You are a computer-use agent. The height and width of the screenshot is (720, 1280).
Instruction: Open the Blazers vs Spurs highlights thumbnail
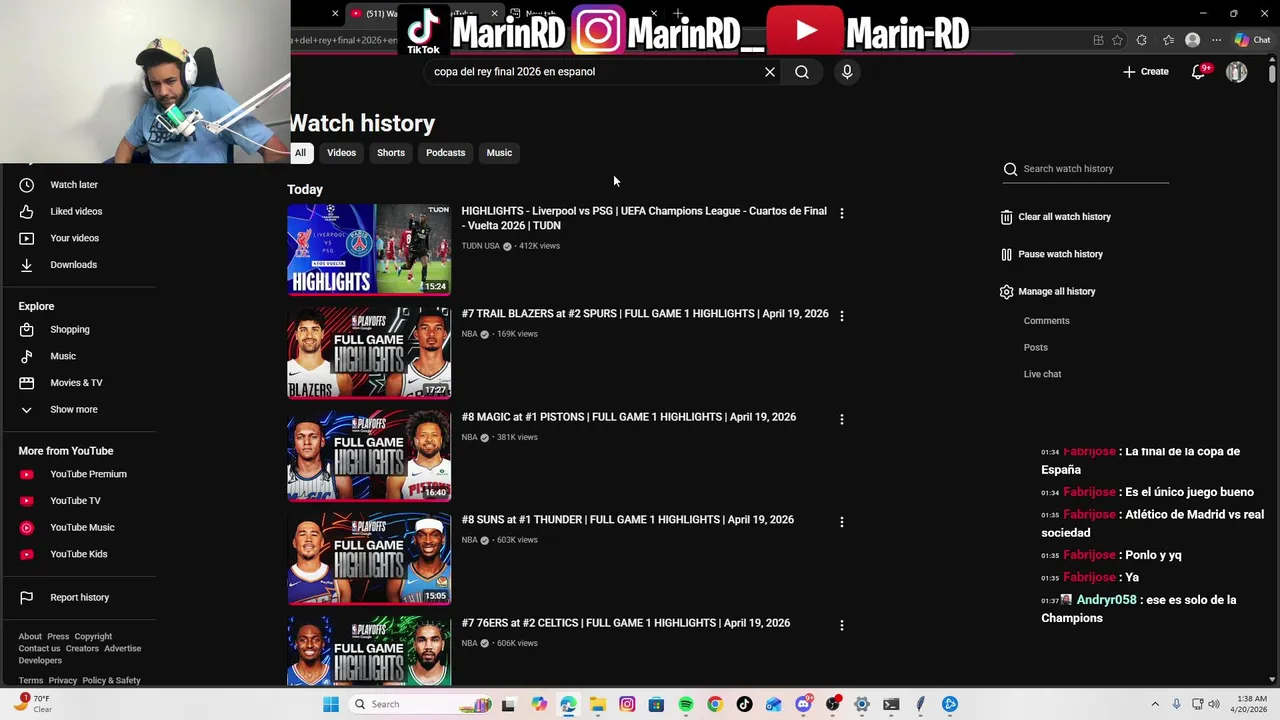(x=369, y=353)
